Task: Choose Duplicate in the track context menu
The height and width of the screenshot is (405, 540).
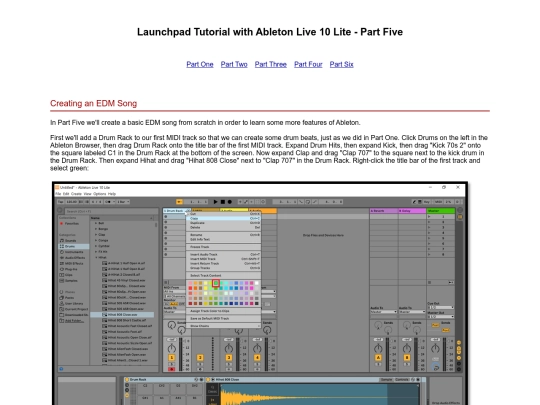Action: click(224, 223)
